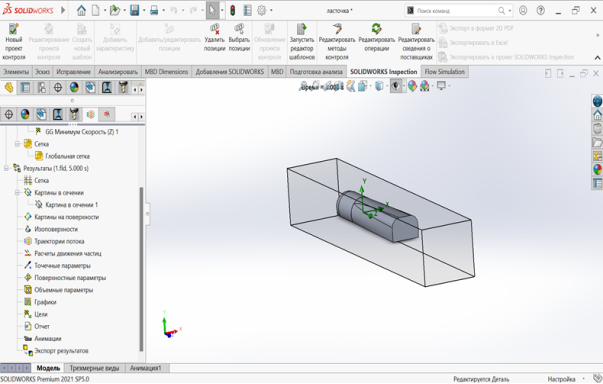
Task: Click Запустить редактор шаблонов button
Action: (x=302, y=42)
